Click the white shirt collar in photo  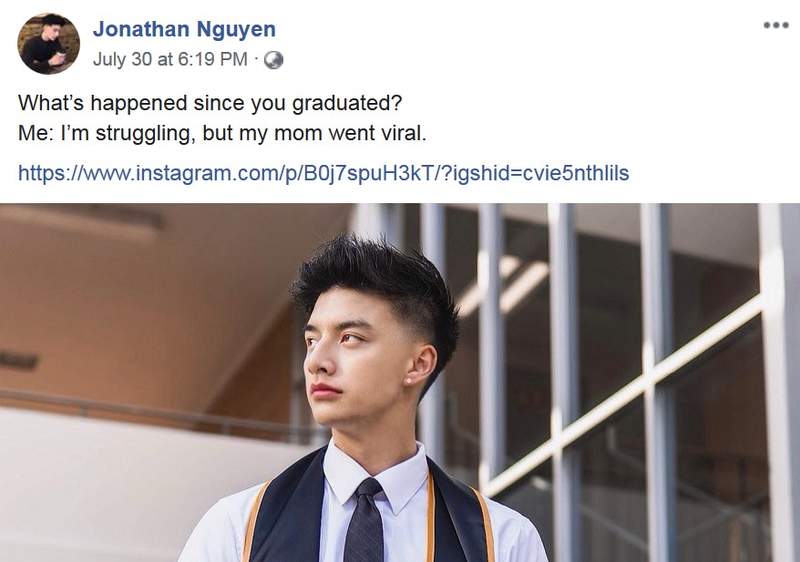click(x=400, y=482)
